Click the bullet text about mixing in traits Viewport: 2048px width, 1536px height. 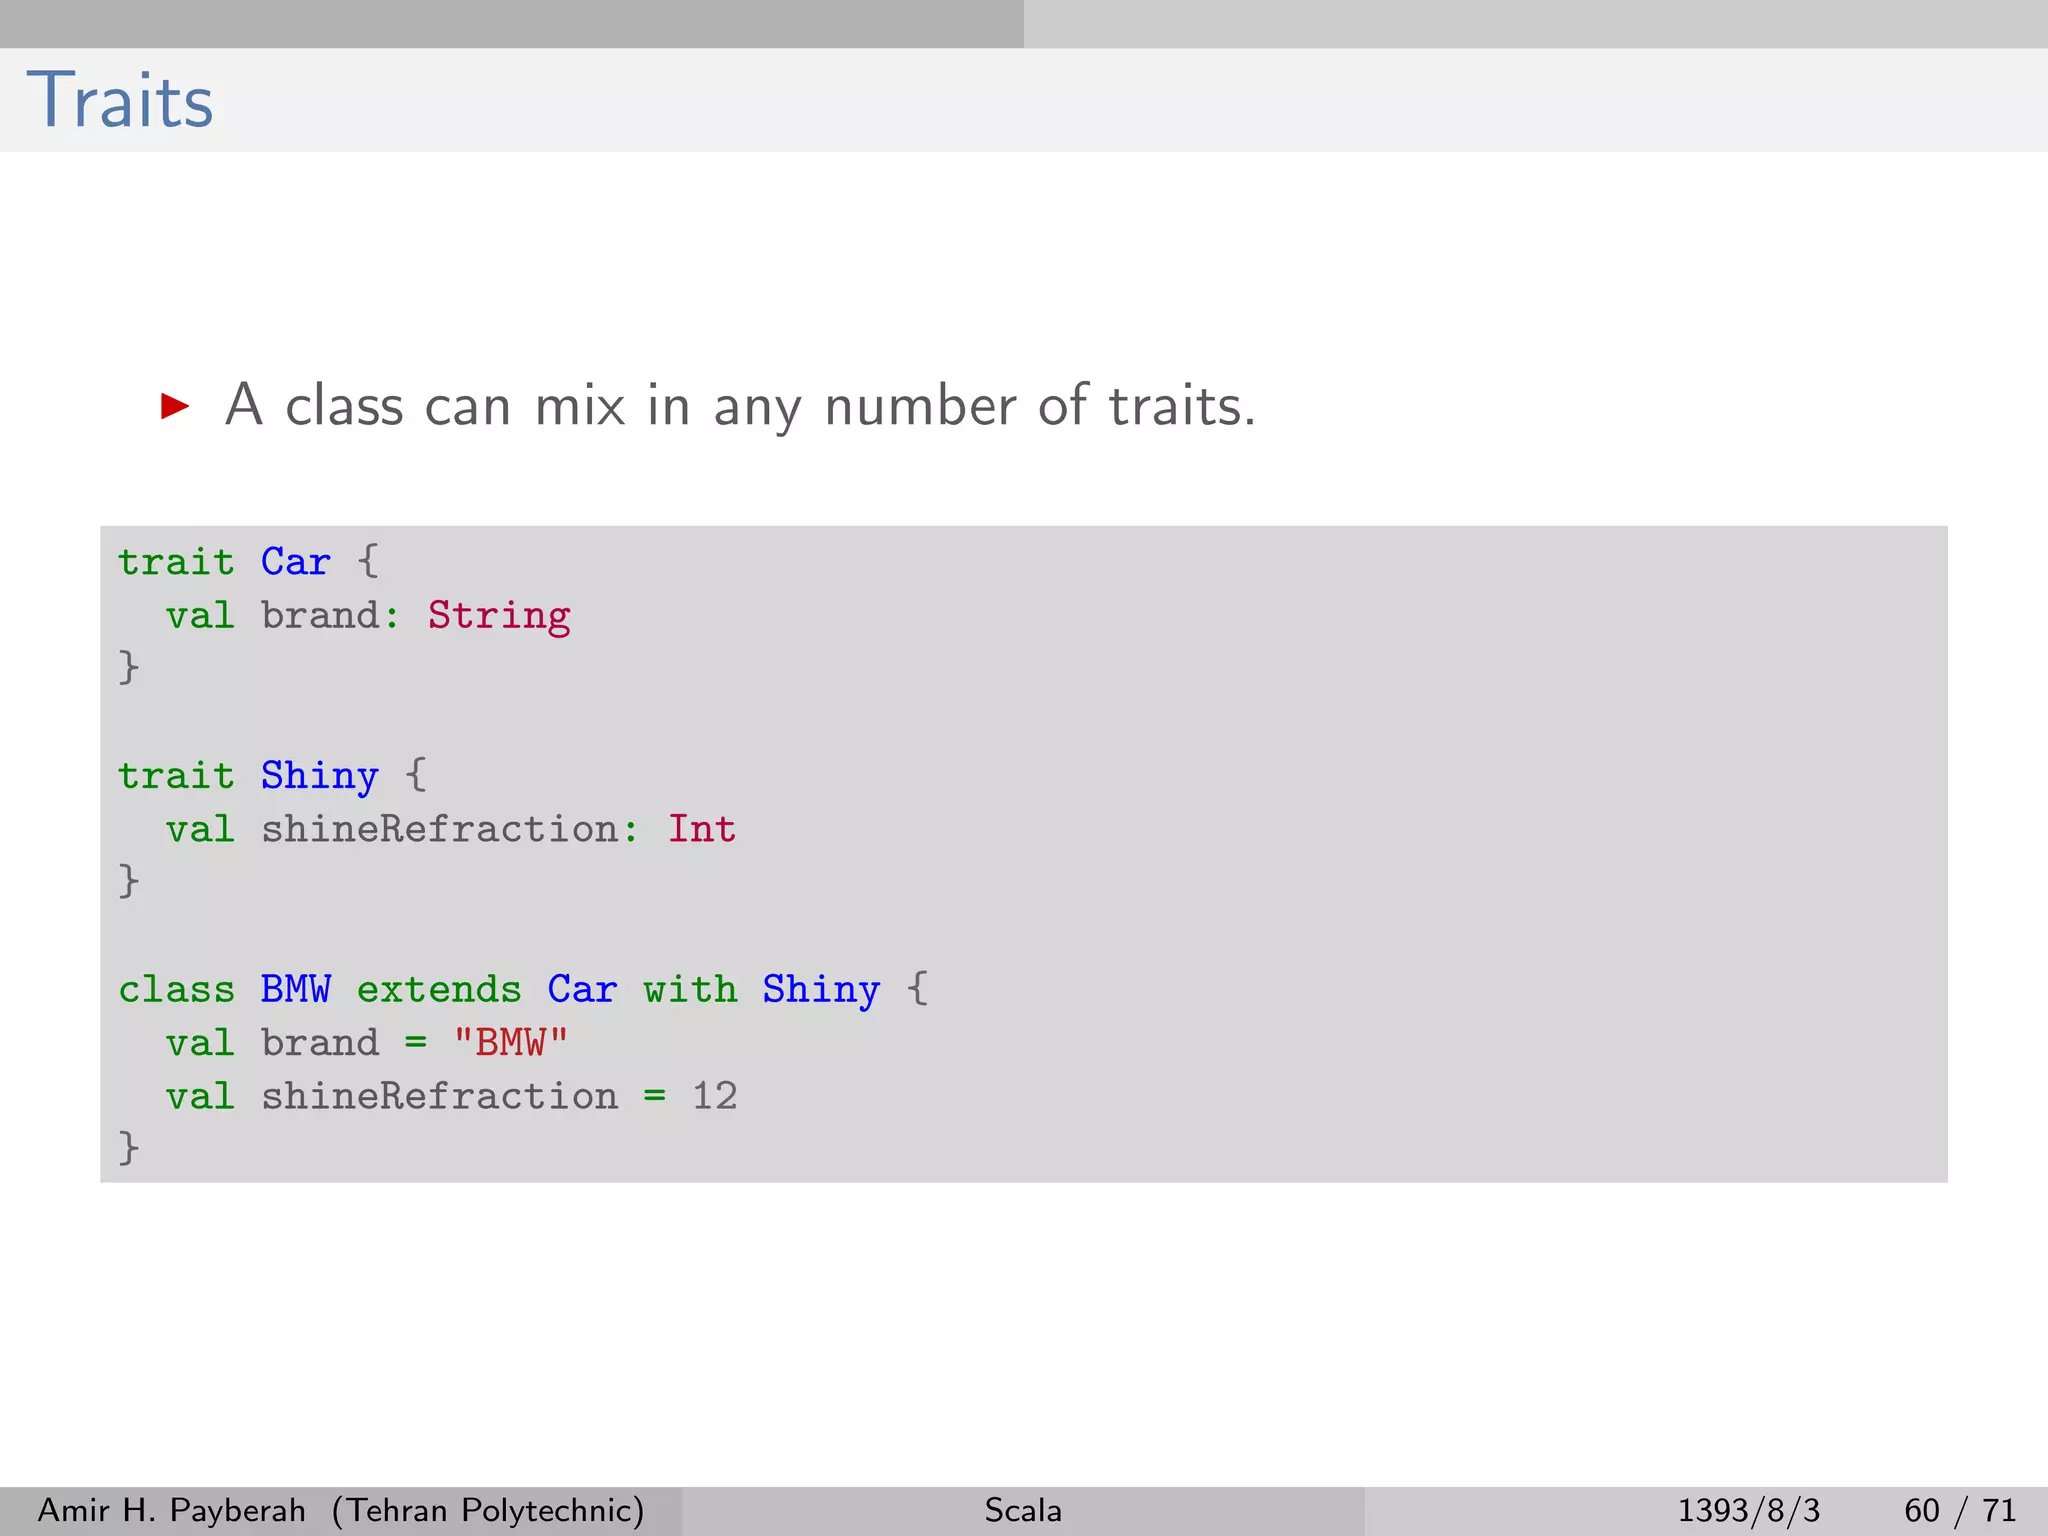[x=740, y=406]
